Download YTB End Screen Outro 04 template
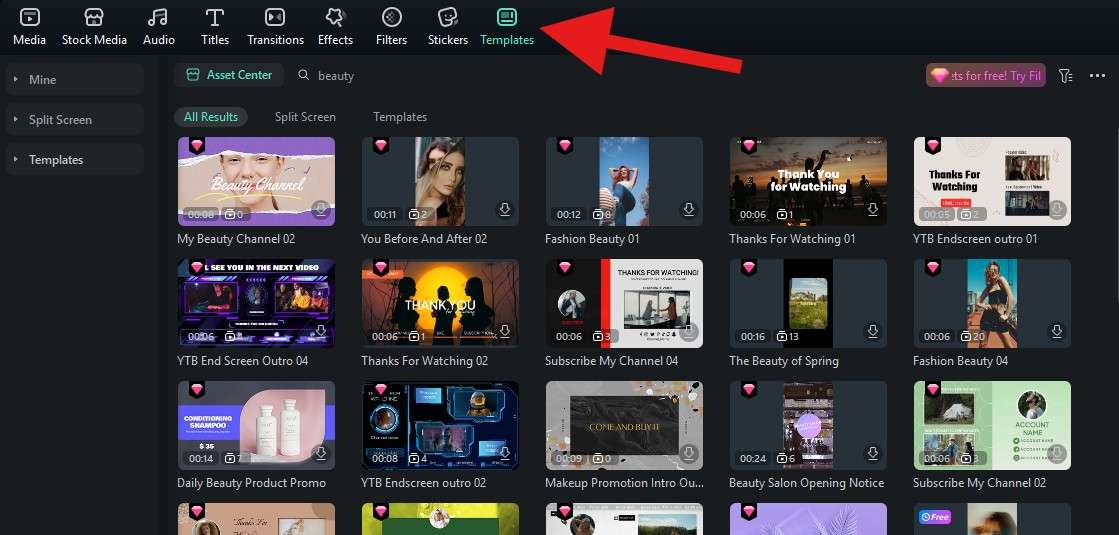1119x535 pixels. coord(321,331)
